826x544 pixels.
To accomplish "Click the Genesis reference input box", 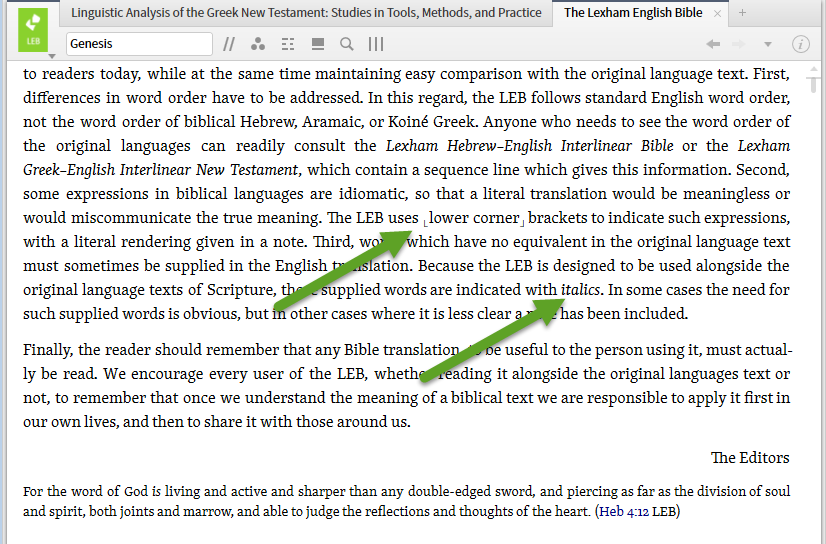I will tap(140, 44).
